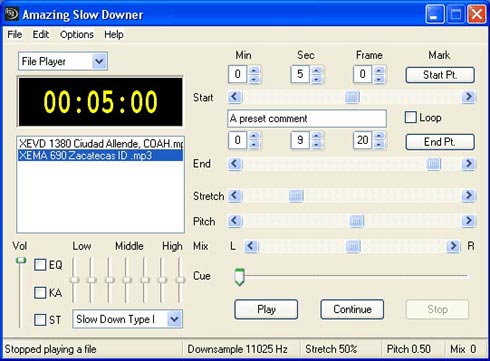Screen dimensions: 490x361
Task: Click the Cue position marker
Action: click(x=239, y=277)
